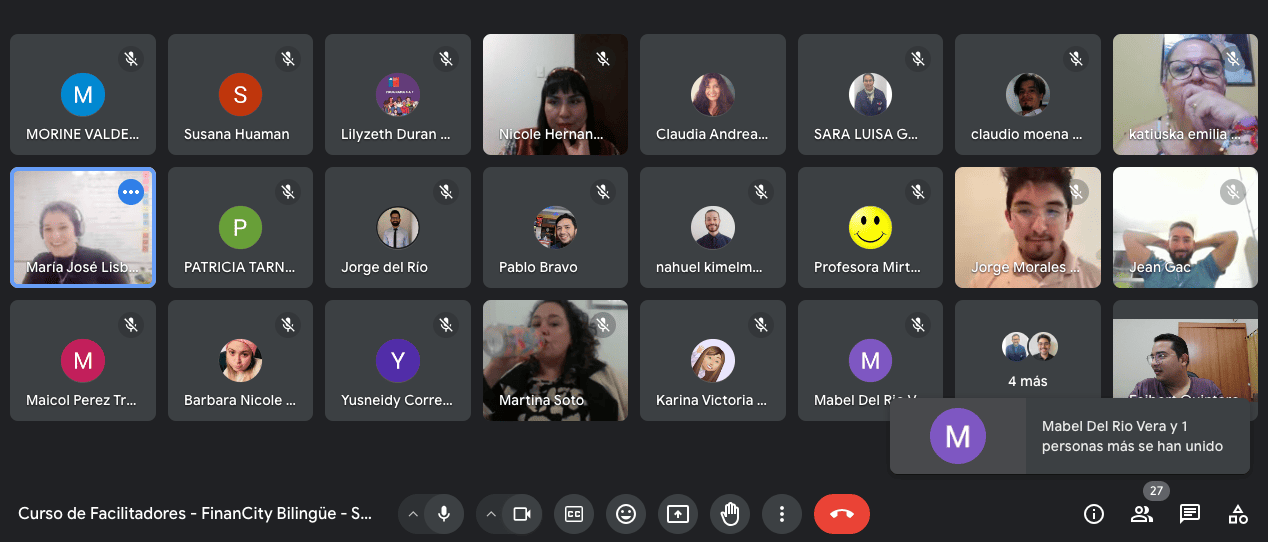This screenshot has height=542, width=1268.
Task: Open the three-dot more options menu
Action: (x=782, y=514)
